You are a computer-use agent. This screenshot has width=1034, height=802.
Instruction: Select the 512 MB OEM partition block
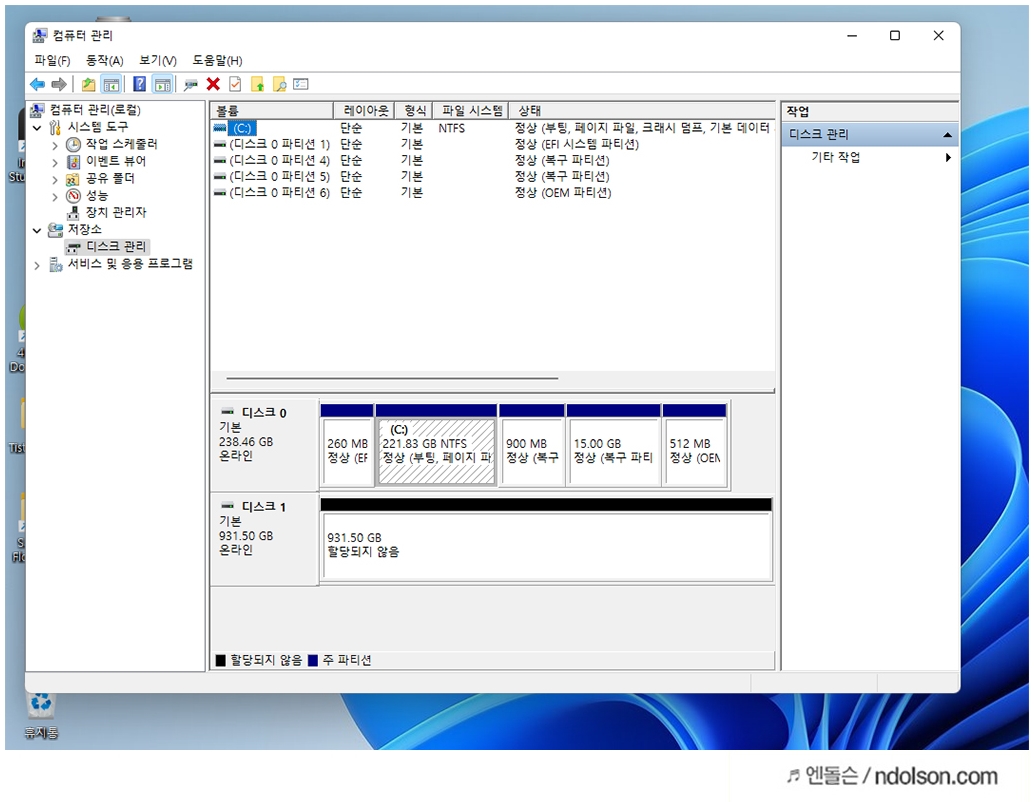tap(695, 446)
